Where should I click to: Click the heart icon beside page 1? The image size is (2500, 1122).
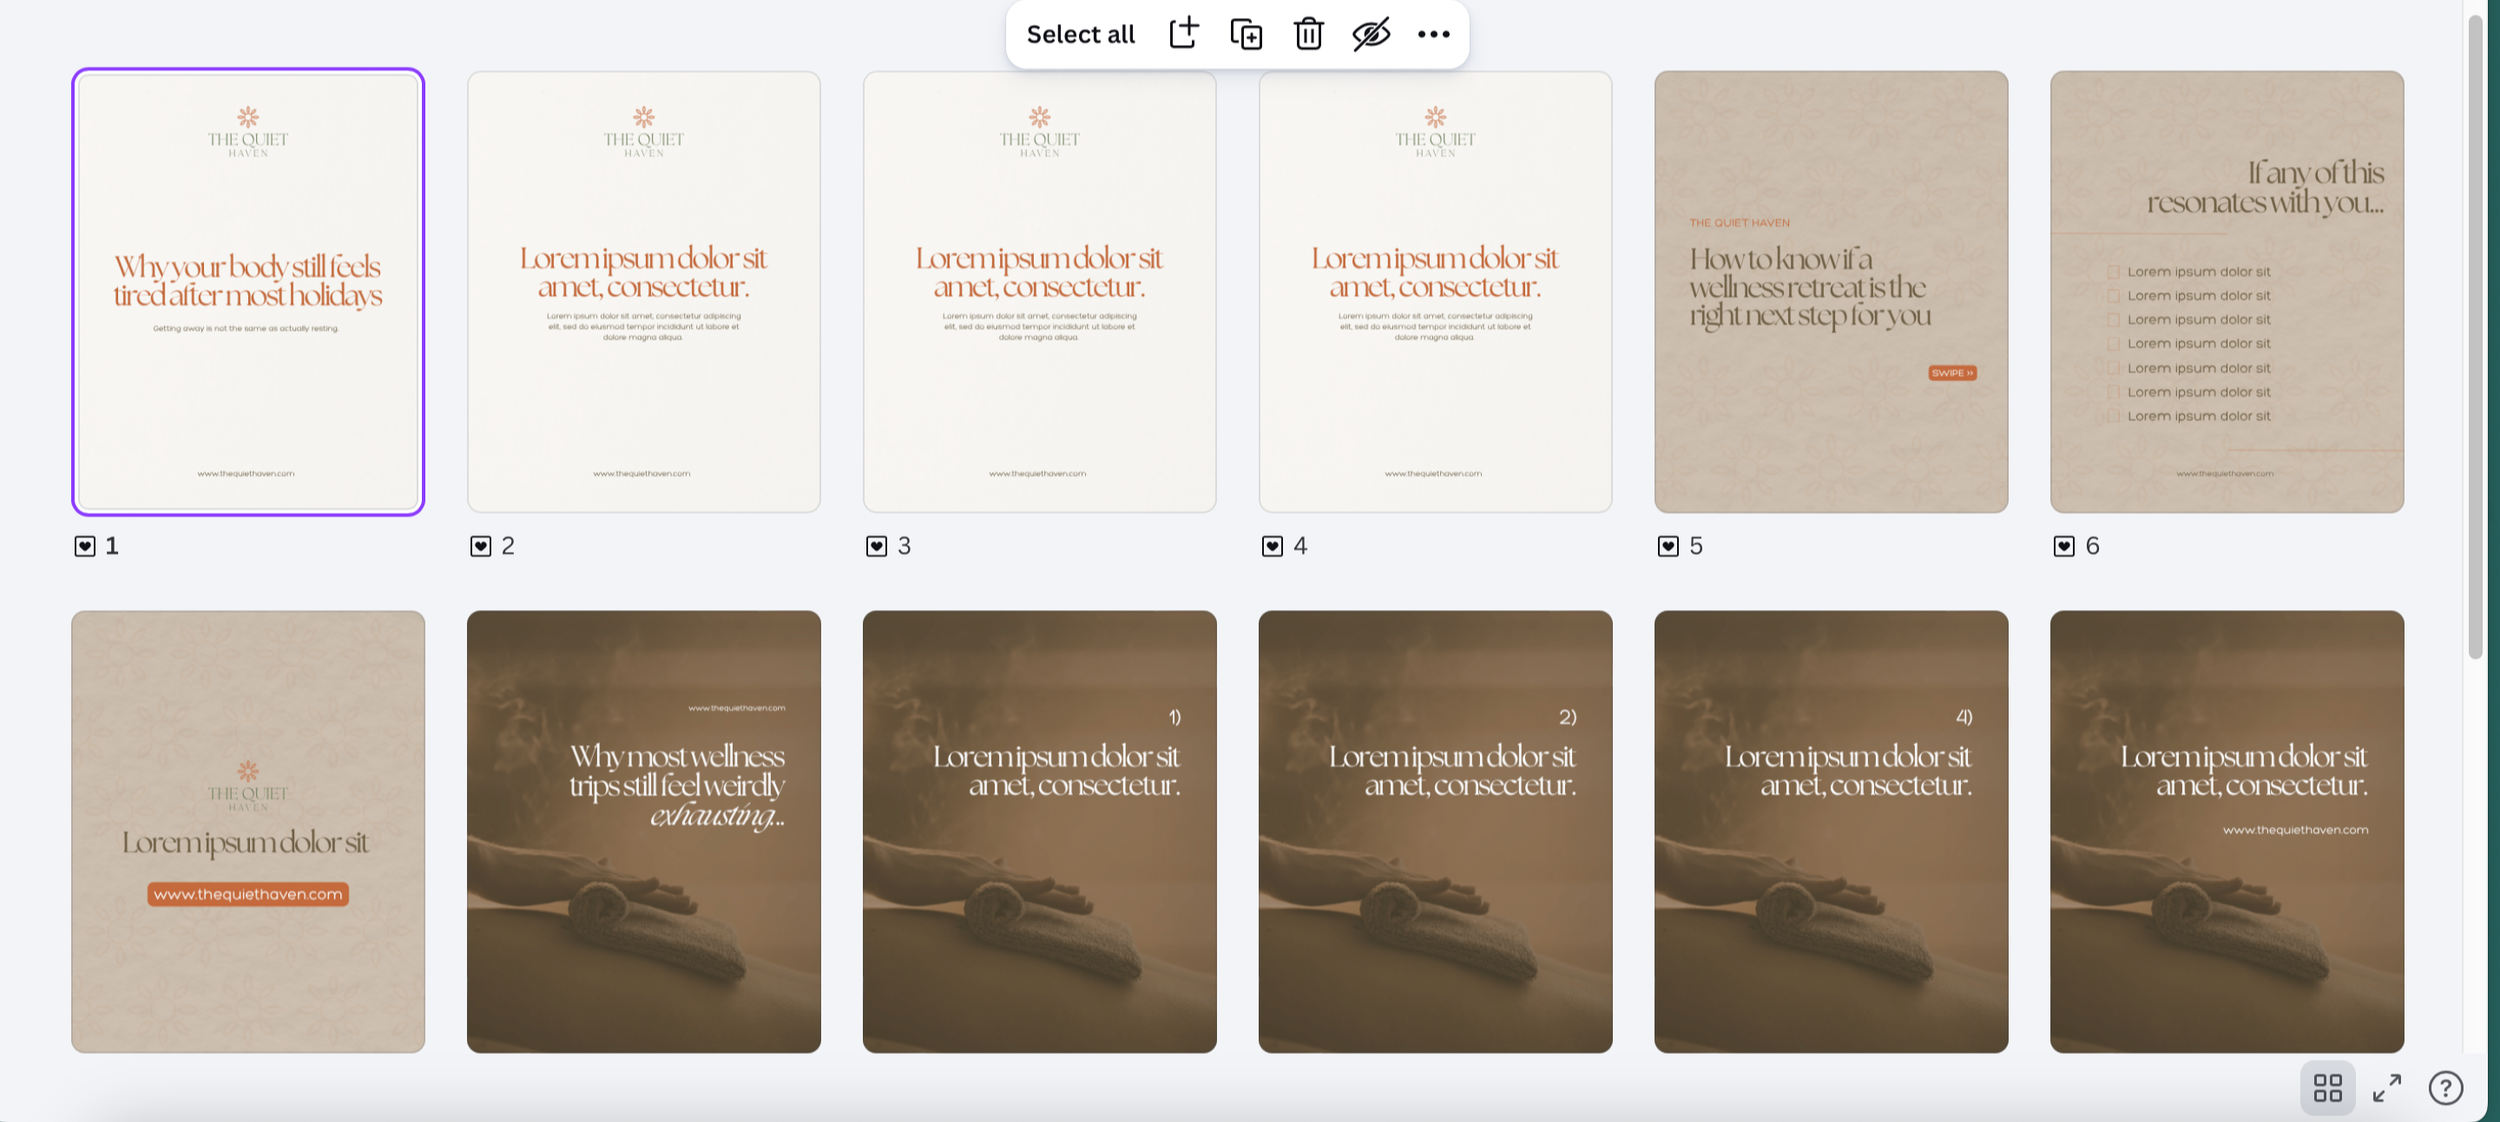pos(85,546)
